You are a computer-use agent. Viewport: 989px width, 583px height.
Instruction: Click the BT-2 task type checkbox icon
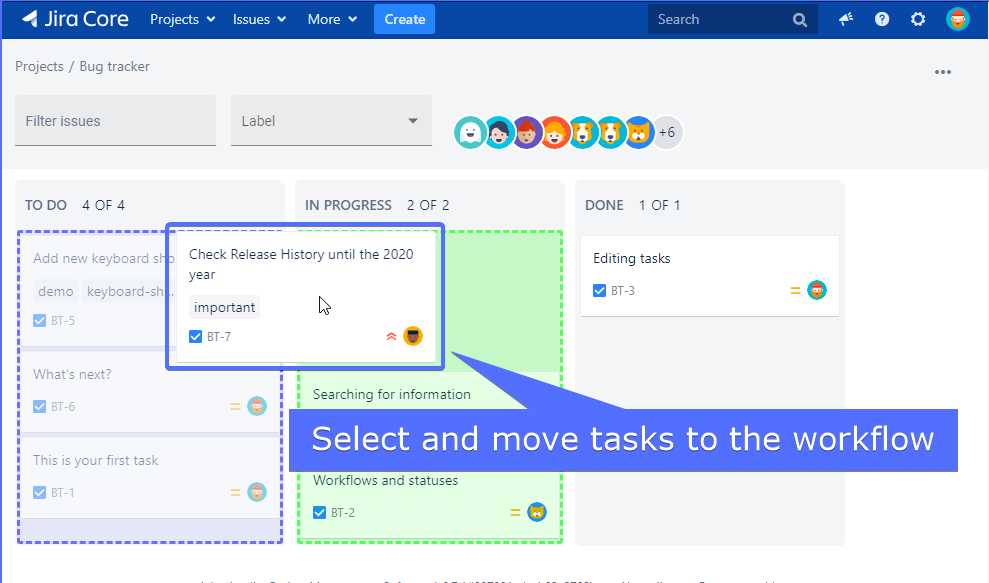pyautogui.click(x=320, y=512)
